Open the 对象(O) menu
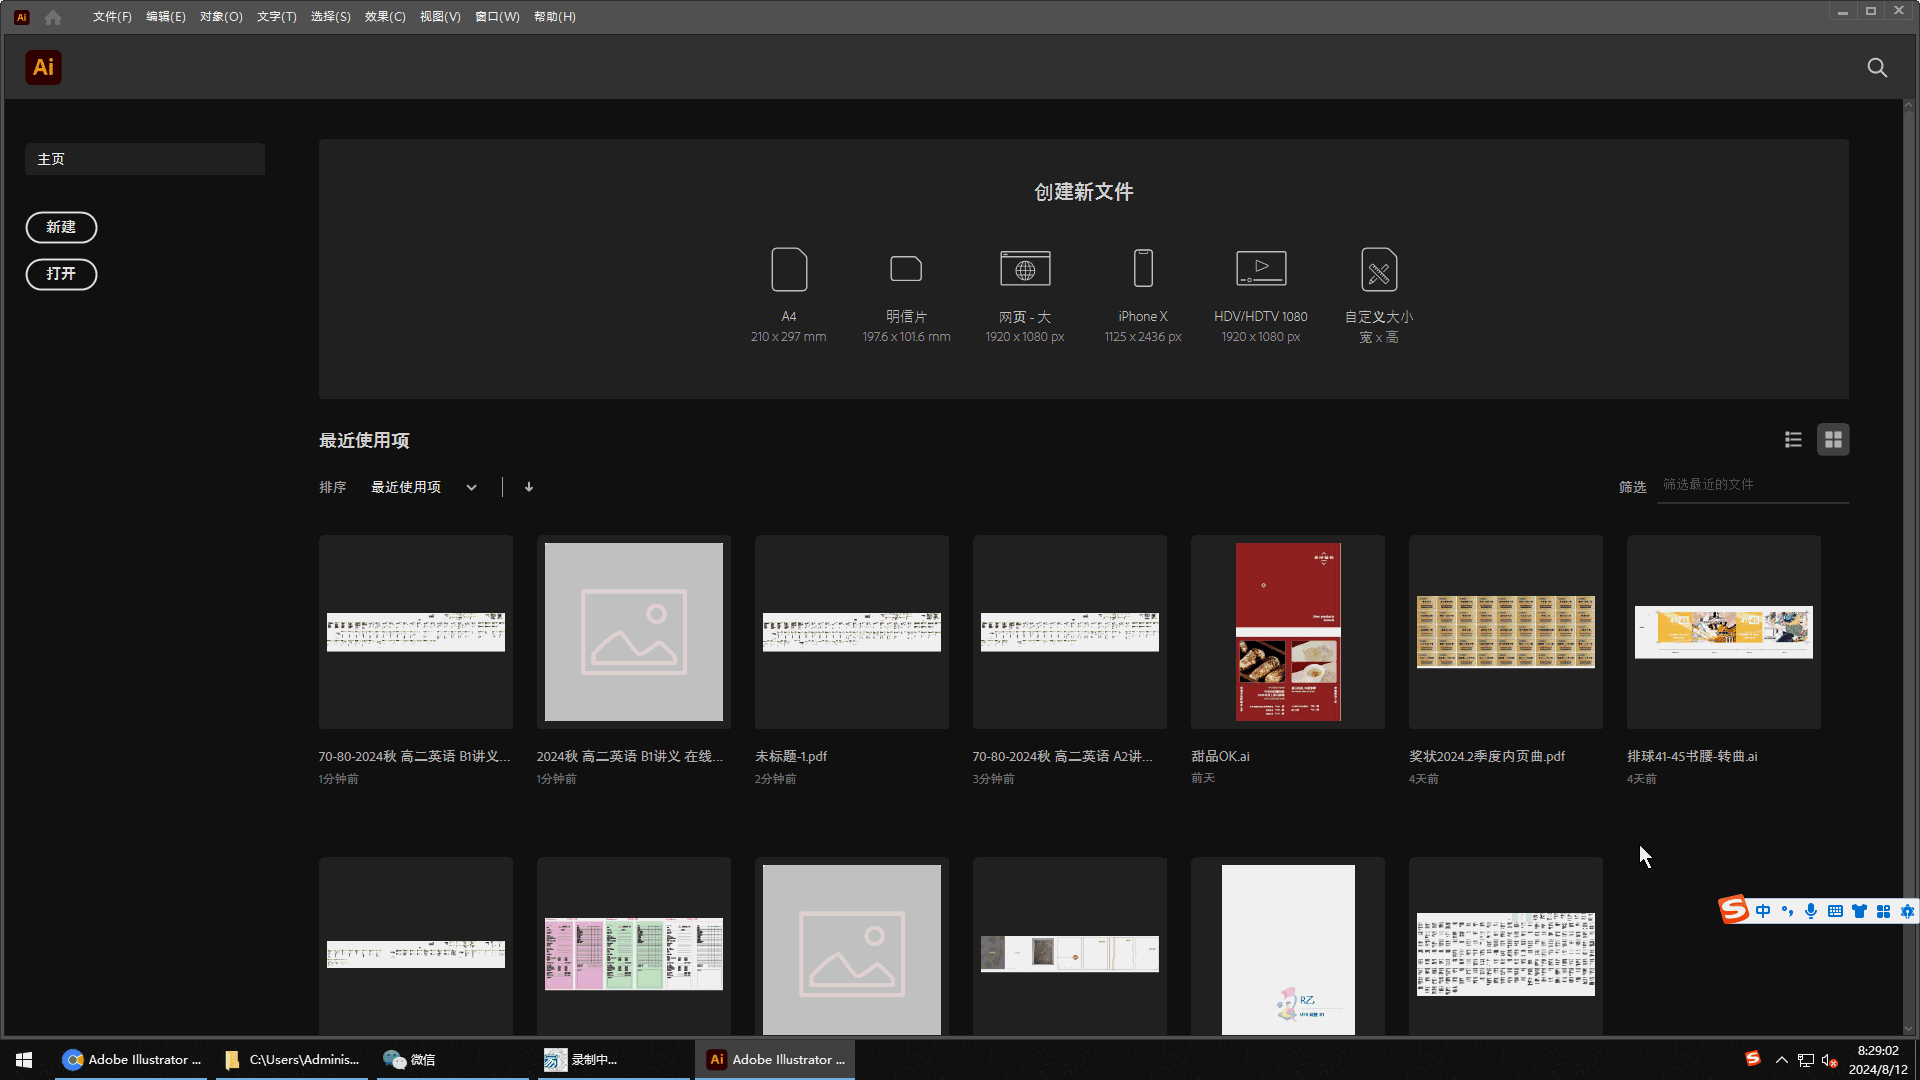 click(x=221, y=17)
